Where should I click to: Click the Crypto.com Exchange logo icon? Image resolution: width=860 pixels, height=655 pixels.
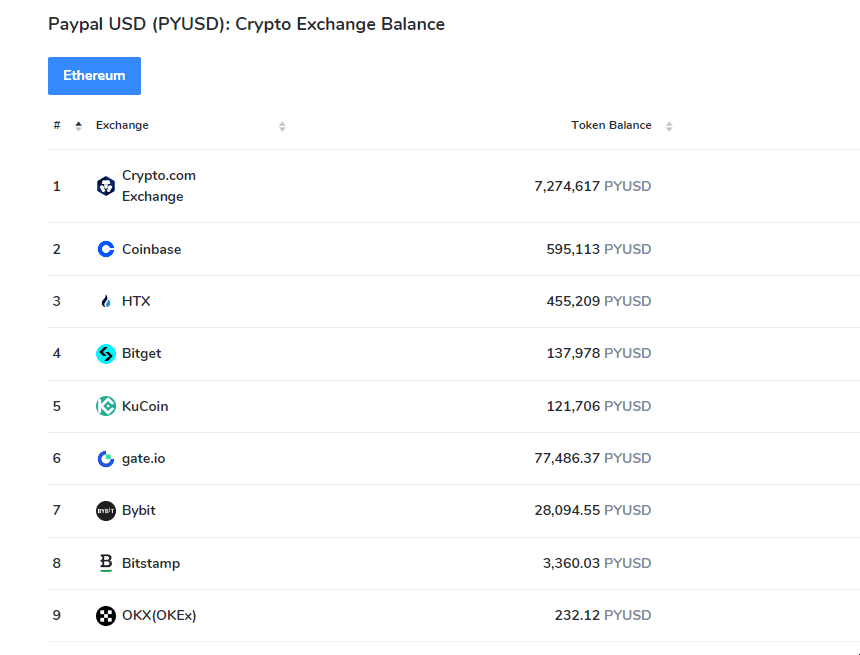coord(106,186)
